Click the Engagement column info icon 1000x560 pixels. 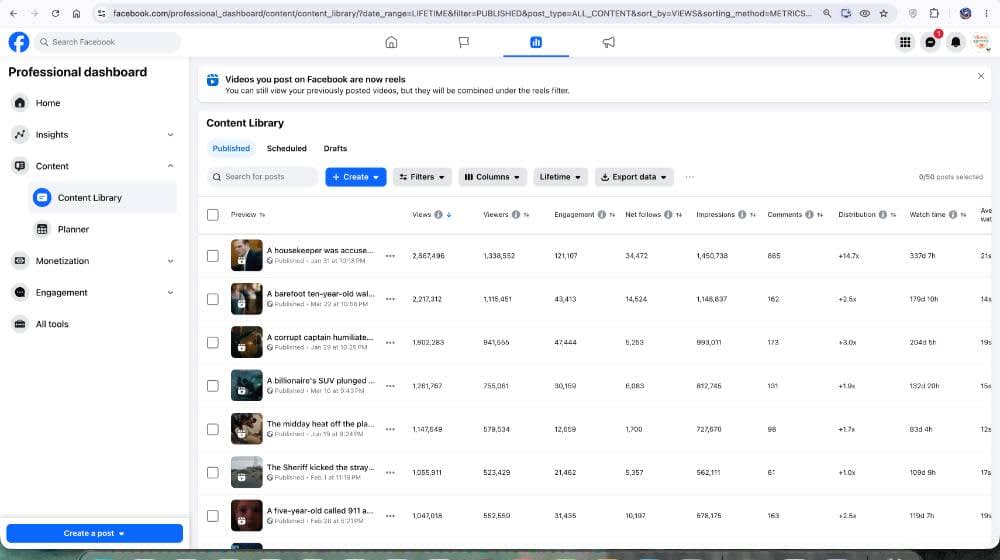(x=601, y=215)
